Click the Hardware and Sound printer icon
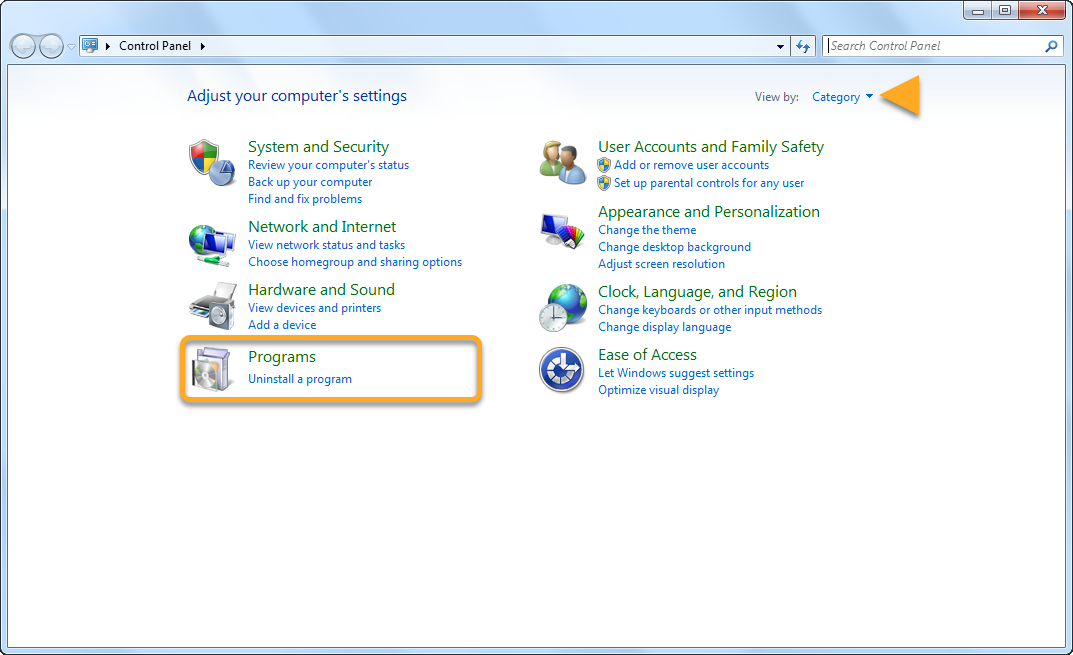 (x=212, y=306)
